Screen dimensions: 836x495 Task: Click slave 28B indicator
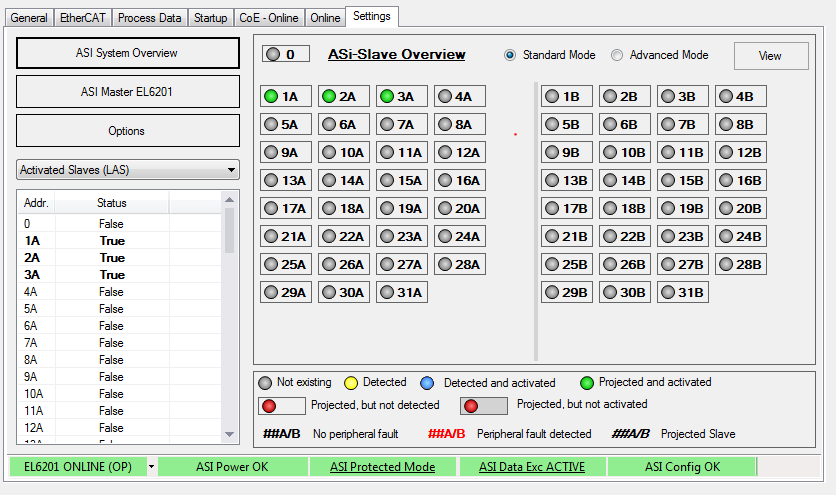pyautogui.click(x=740, y=265)
